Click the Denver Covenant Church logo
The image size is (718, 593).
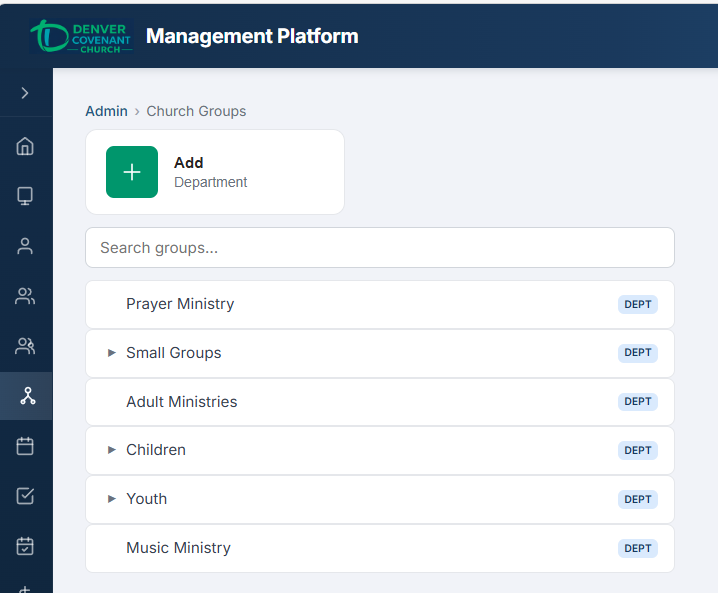click(x=82, y=36)
